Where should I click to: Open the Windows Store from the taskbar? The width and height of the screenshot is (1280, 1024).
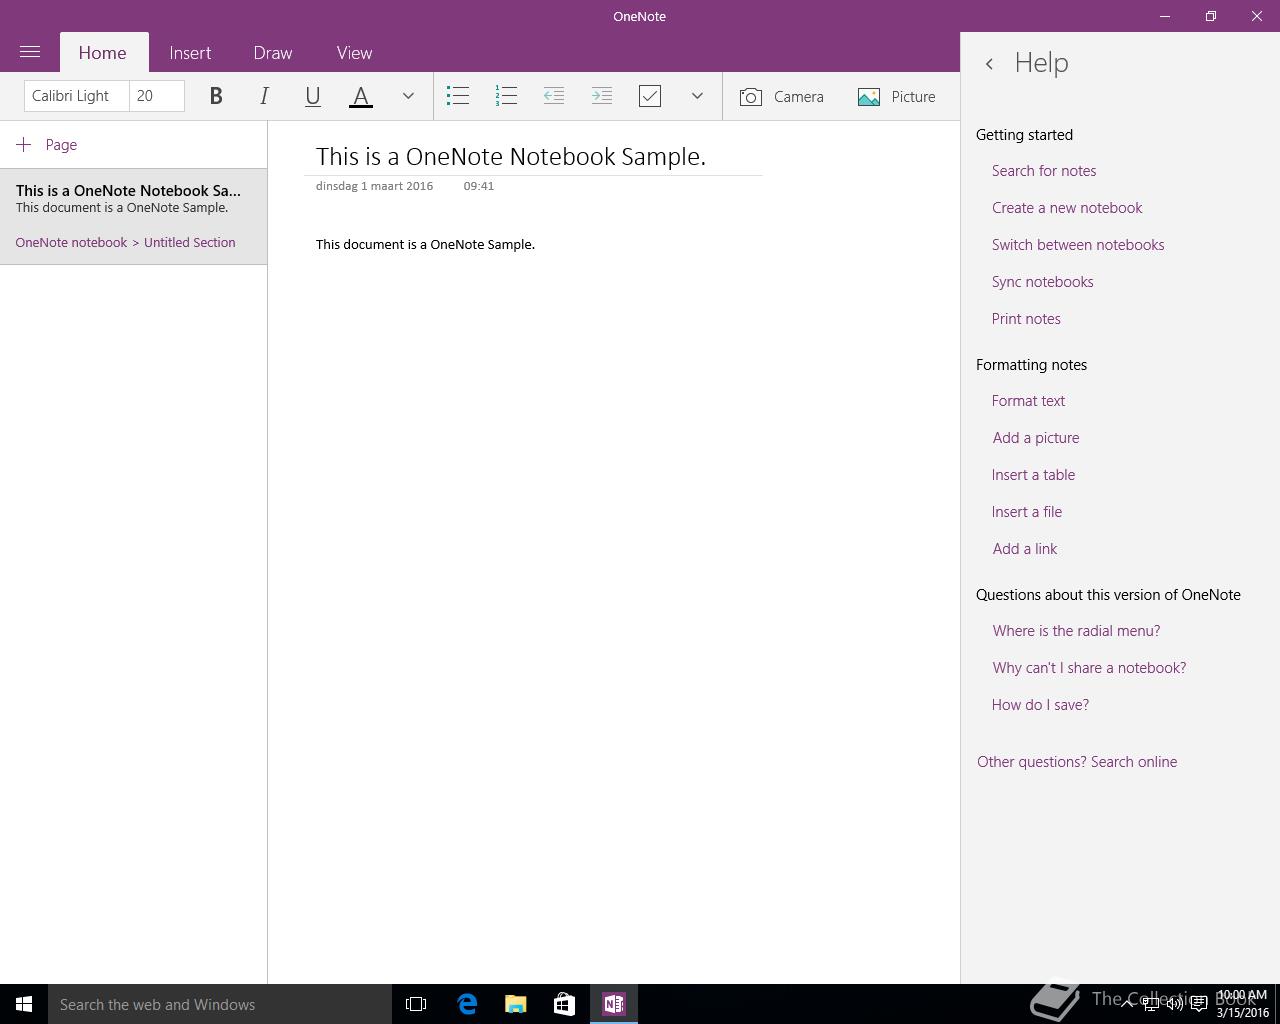(x=565, y=1004)
